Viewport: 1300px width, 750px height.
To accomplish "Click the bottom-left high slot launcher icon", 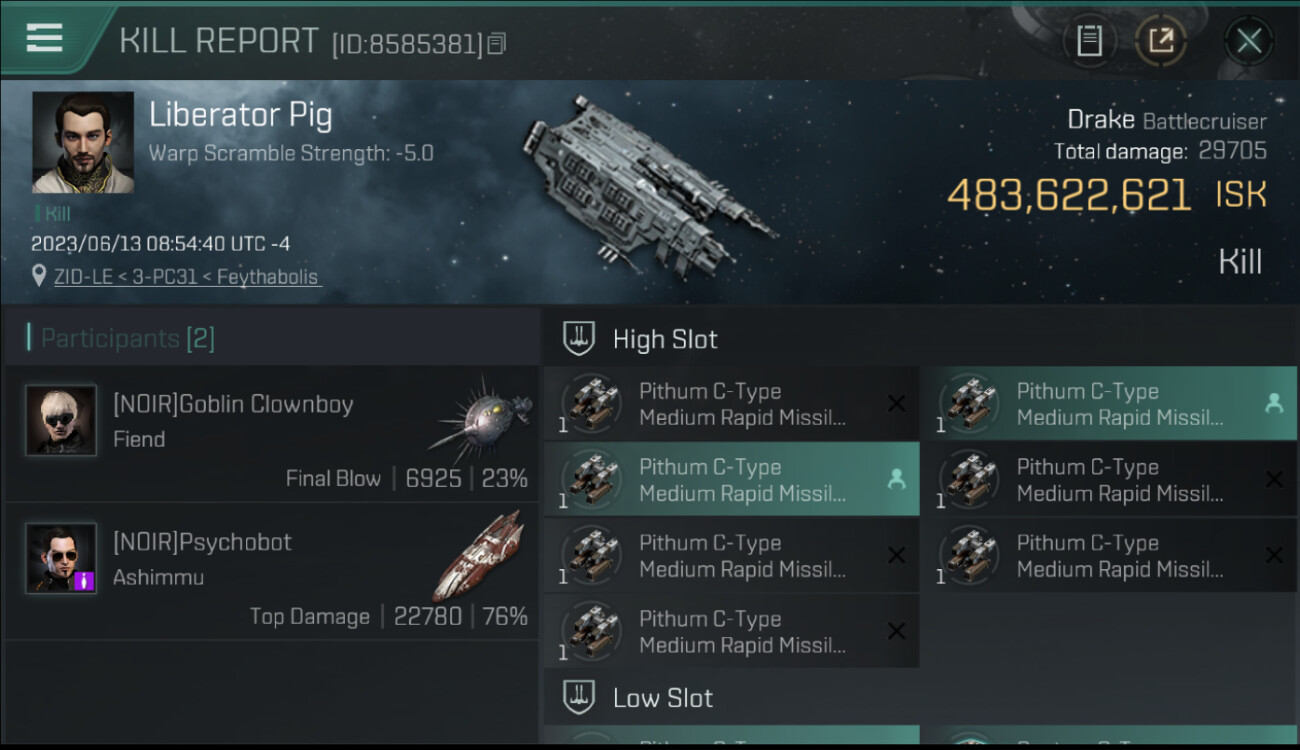I will tap(591, 631).
